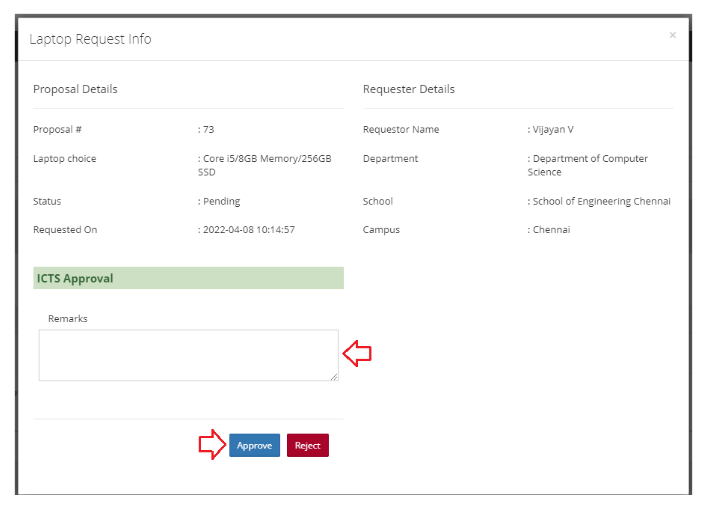Select the Laptop Request Info title

90,39
